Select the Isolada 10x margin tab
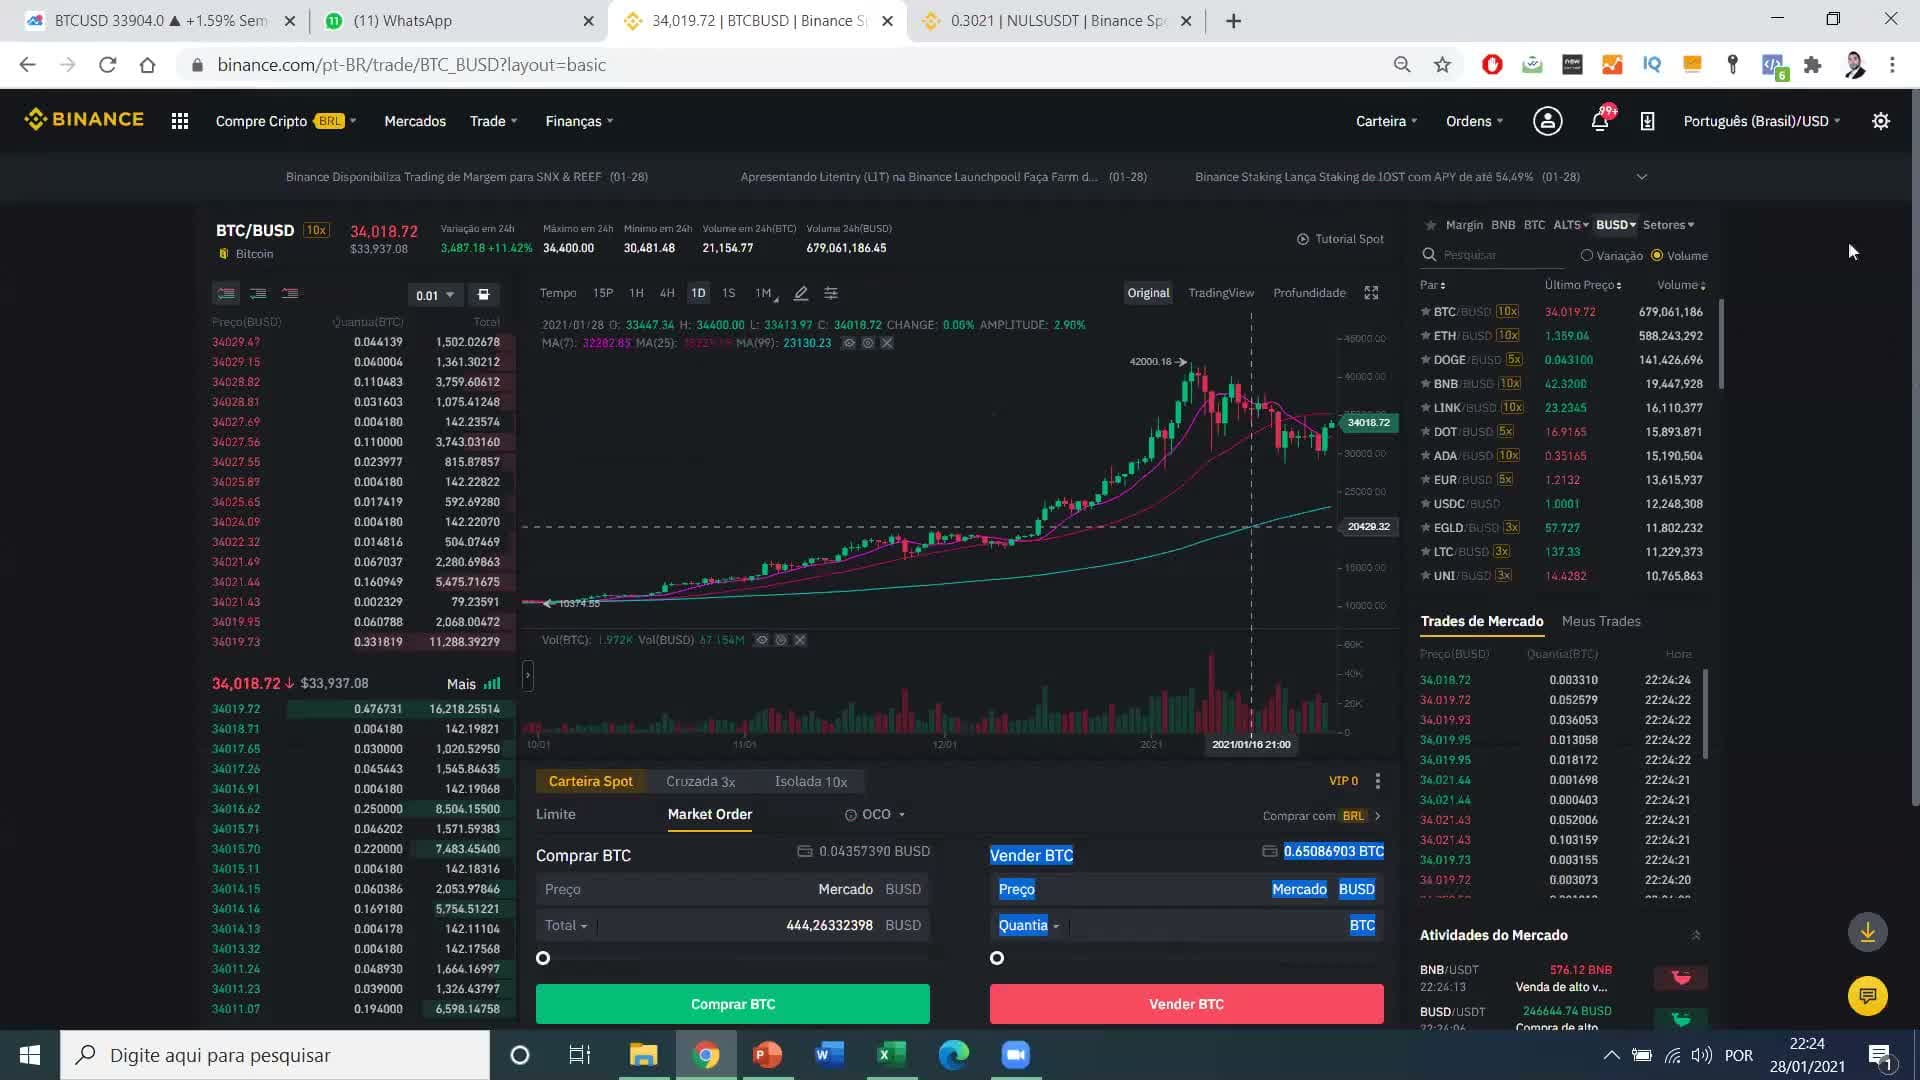1920x1080 pixels. pos(810,781)
